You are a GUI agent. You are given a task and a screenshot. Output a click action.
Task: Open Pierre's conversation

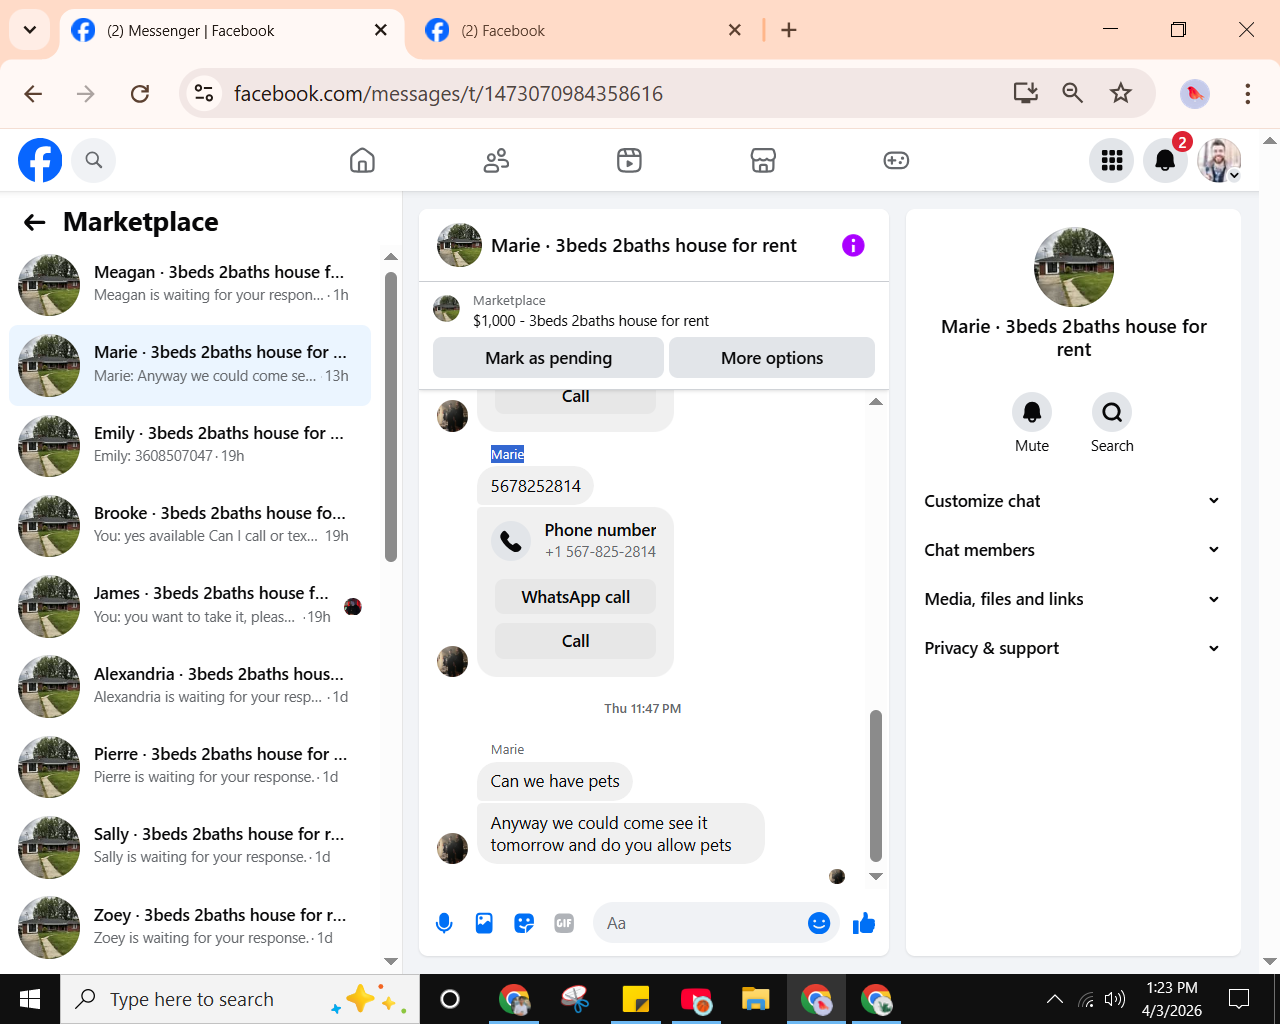point(190,765)
